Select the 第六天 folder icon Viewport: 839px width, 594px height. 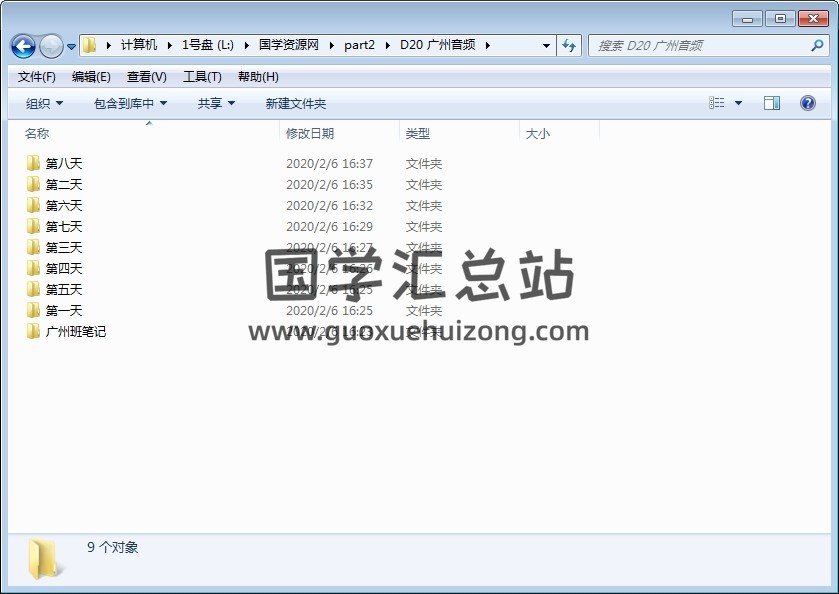[33, 205]
